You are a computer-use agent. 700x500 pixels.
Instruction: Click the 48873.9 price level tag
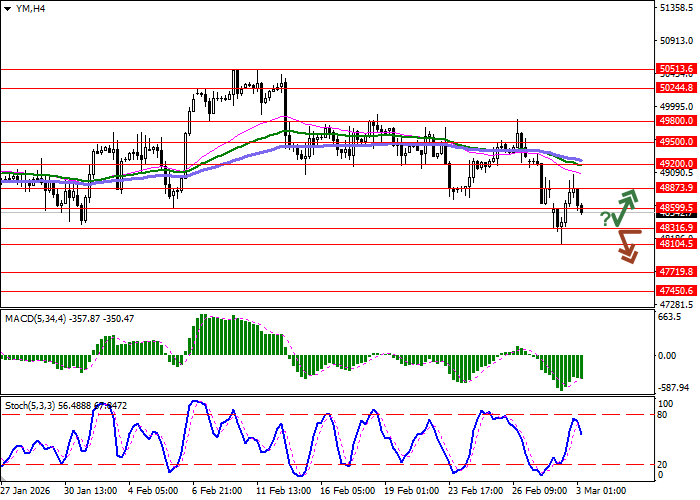pyautogui.click(x=676, y=187)
